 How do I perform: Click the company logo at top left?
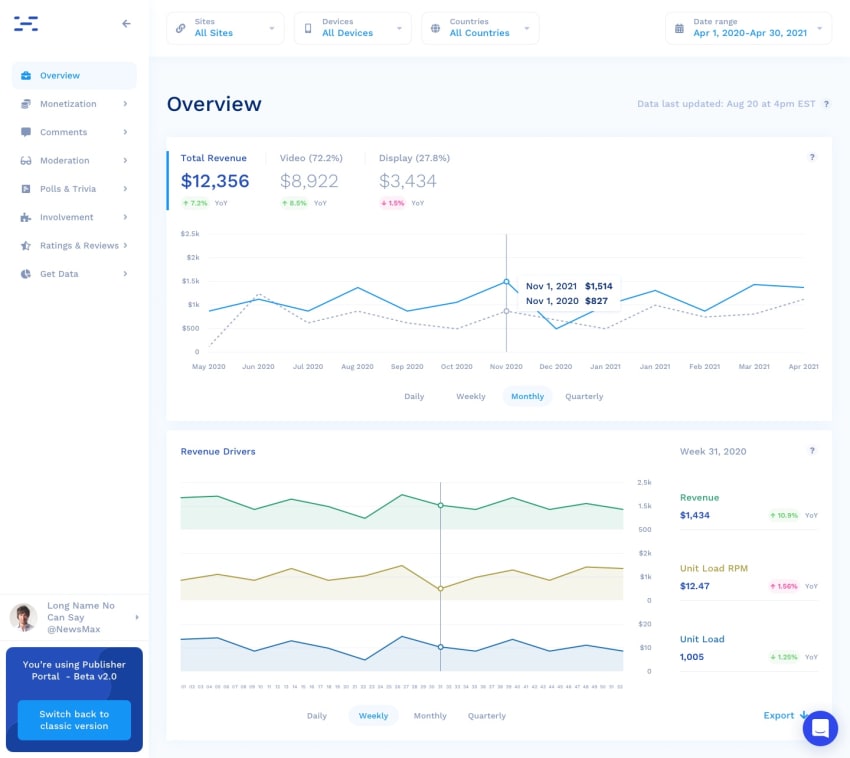(x=26, y=24)
